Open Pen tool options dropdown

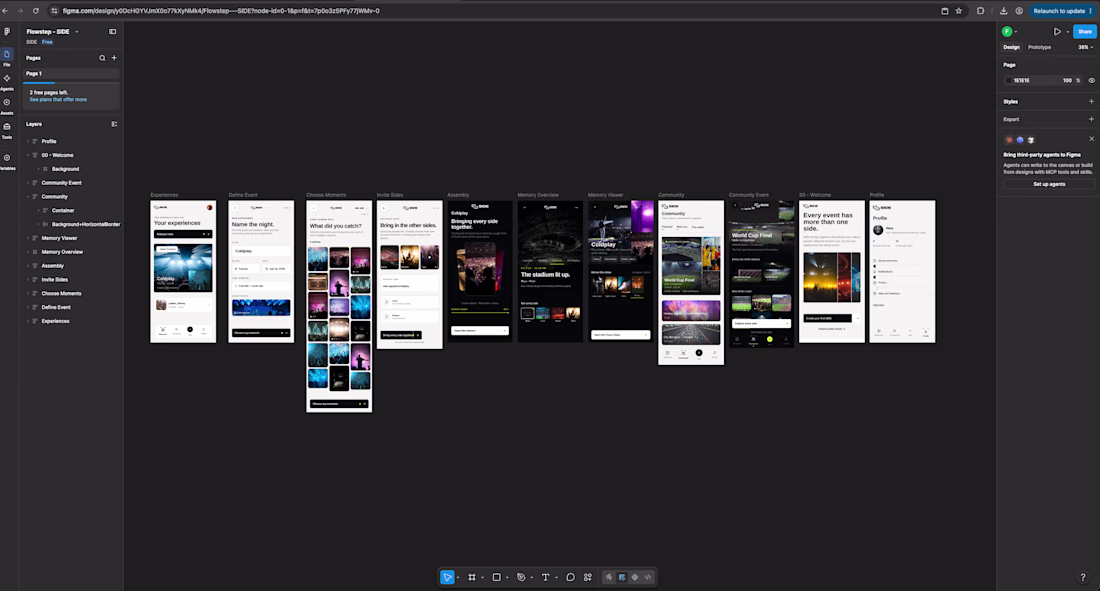(x=531, y=578)
